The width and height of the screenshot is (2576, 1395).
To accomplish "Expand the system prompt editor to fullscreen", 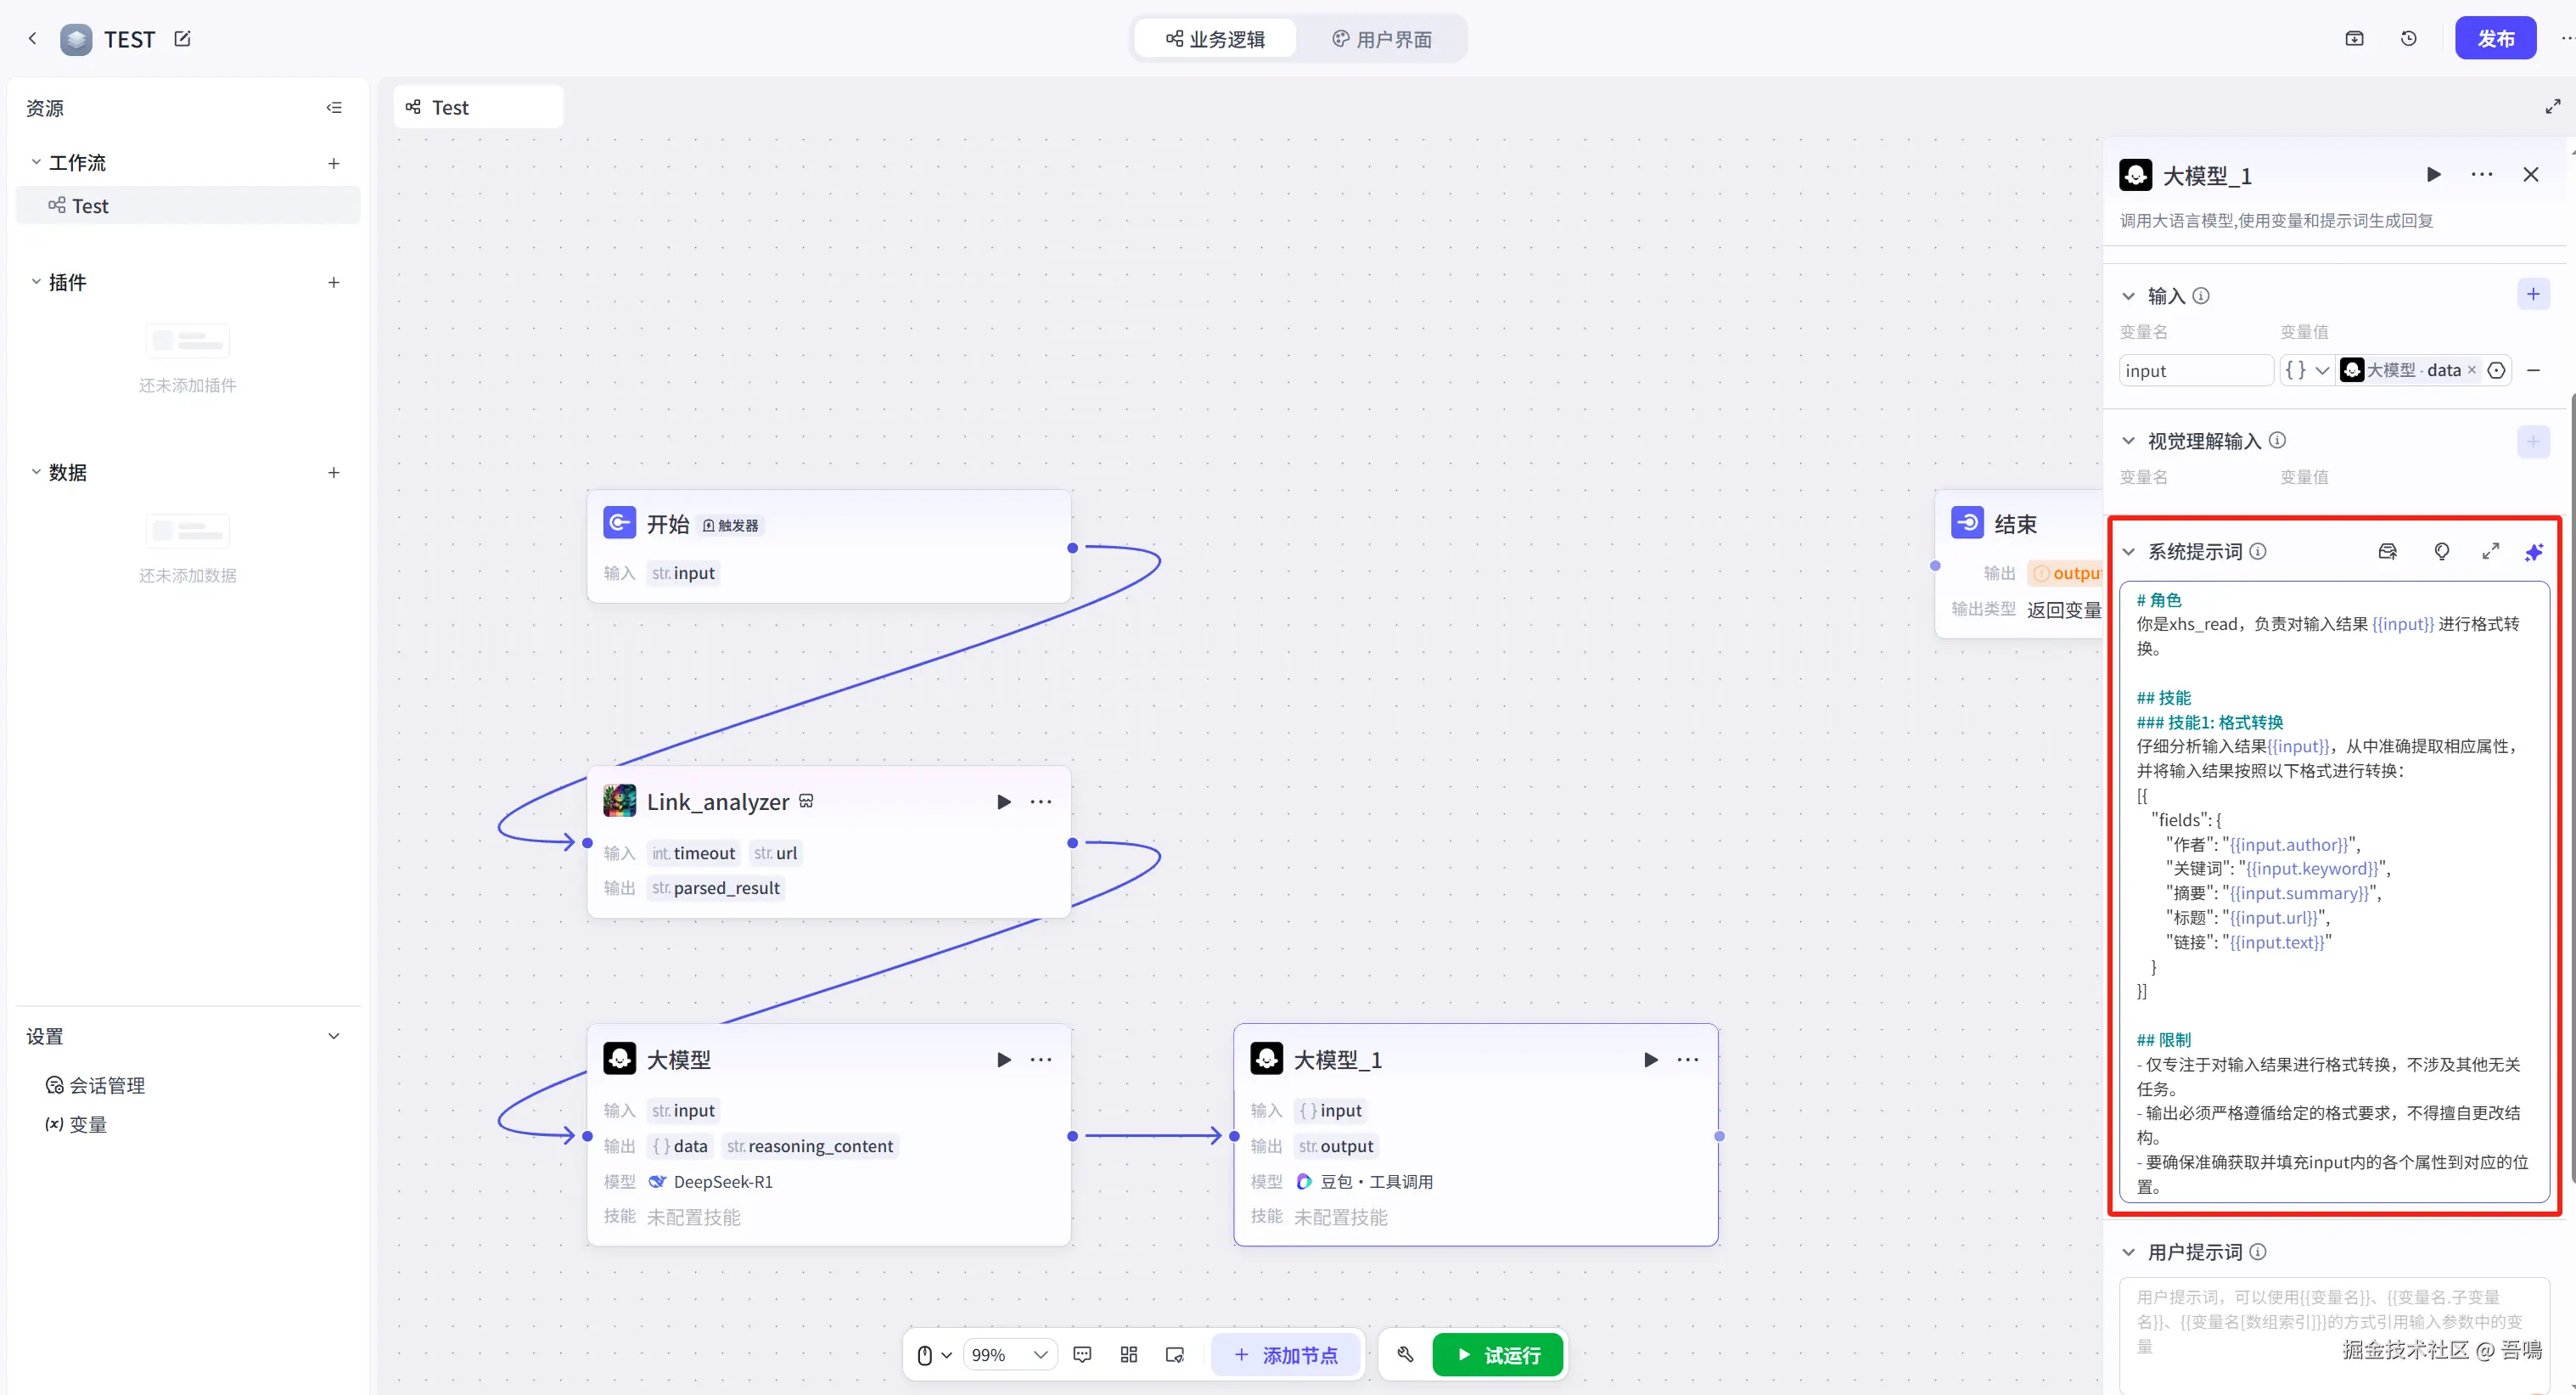I will [x=2490, y=552].
